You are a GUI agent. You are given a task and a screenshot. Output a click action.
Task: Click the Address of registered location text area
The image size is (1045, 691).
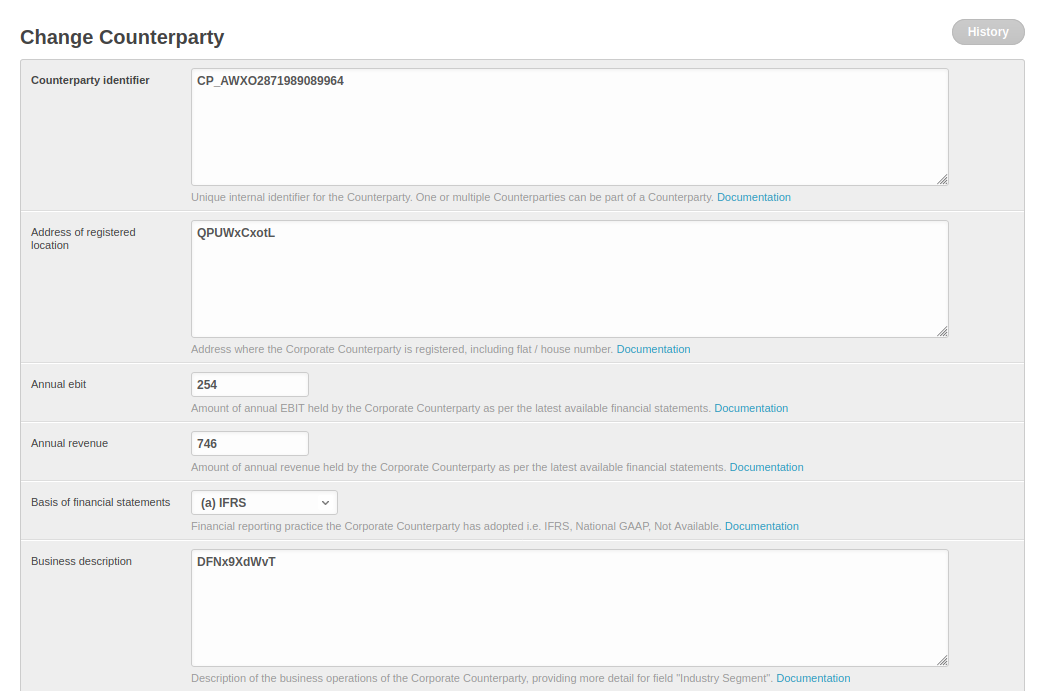click(568, 278)
